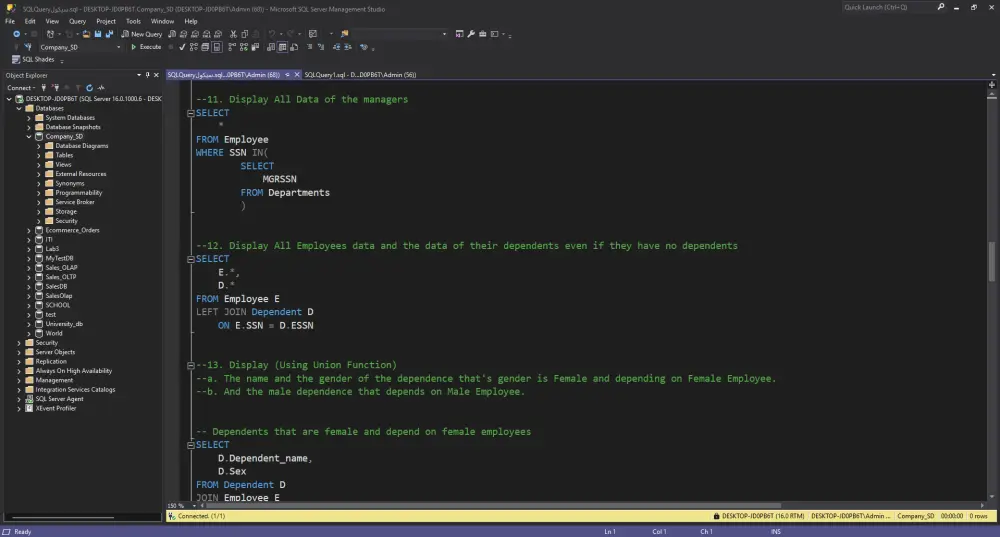Select the University_db database
The image size is (1000, 537).
click(x=64, y=324)
